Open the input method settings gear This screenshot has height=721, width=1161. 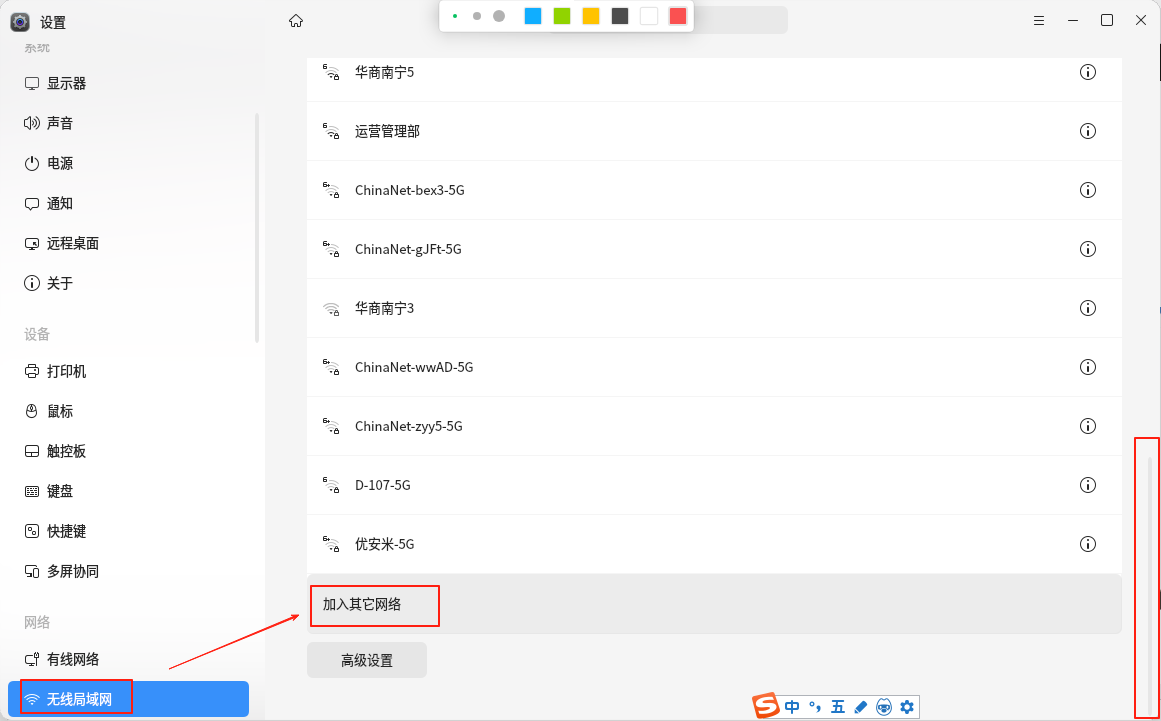[x=907, y=707]
